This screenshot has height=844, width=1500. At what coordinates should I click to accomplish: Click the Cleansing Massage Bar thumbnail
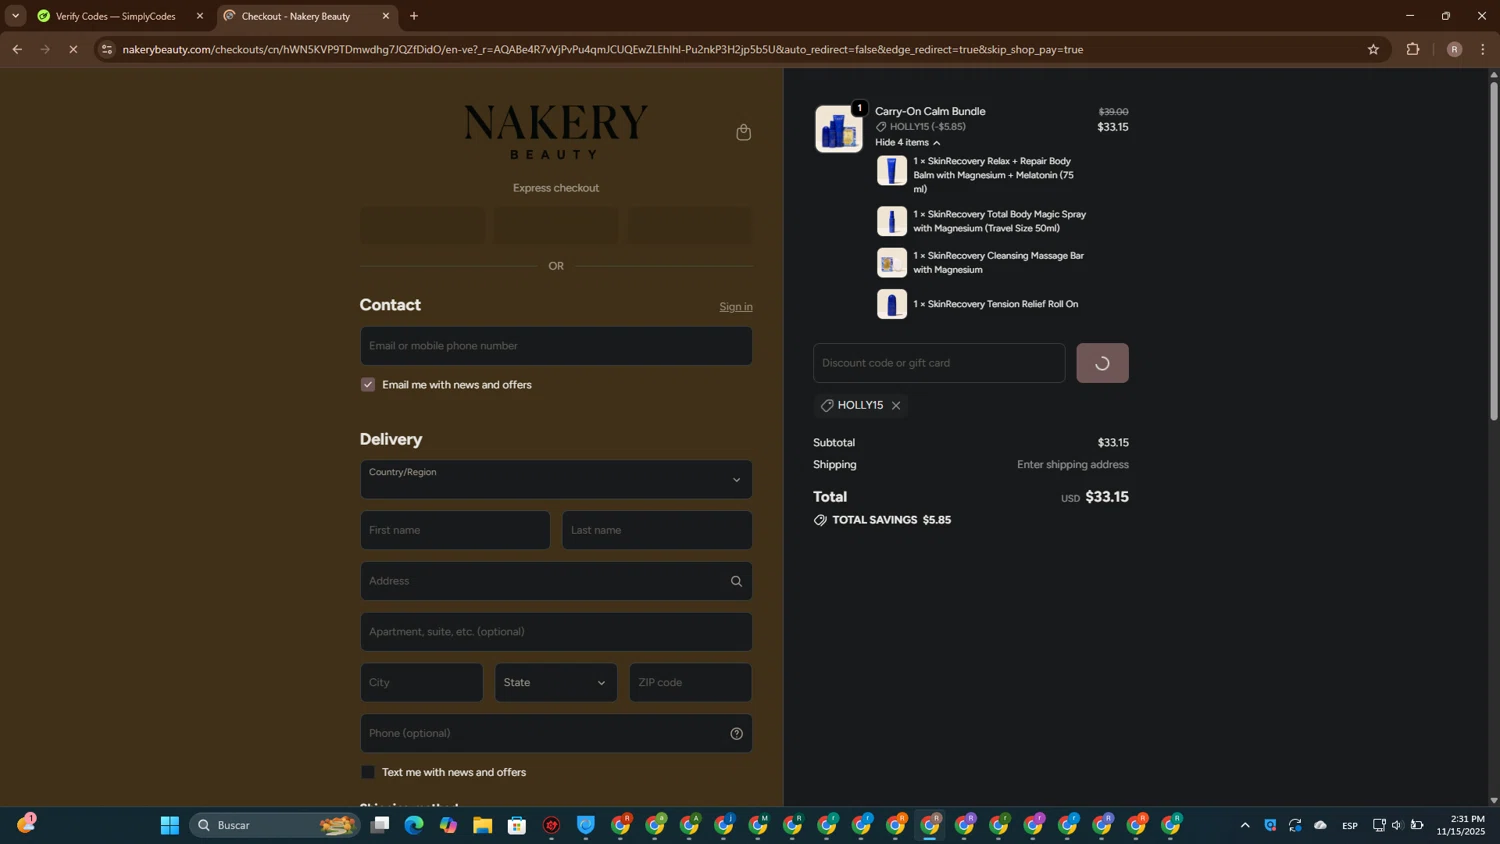pyautogui.click(x=892, y=263)
